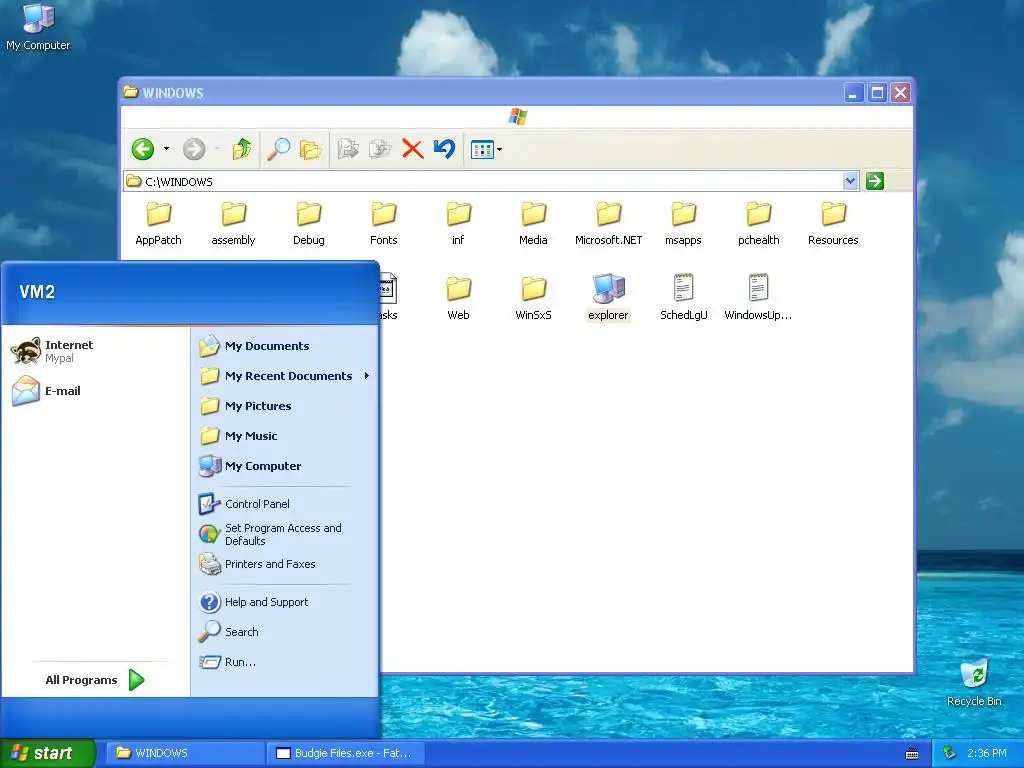Open My Music in Start menu
Screen dimensions: 1024x768
[285, 436]
